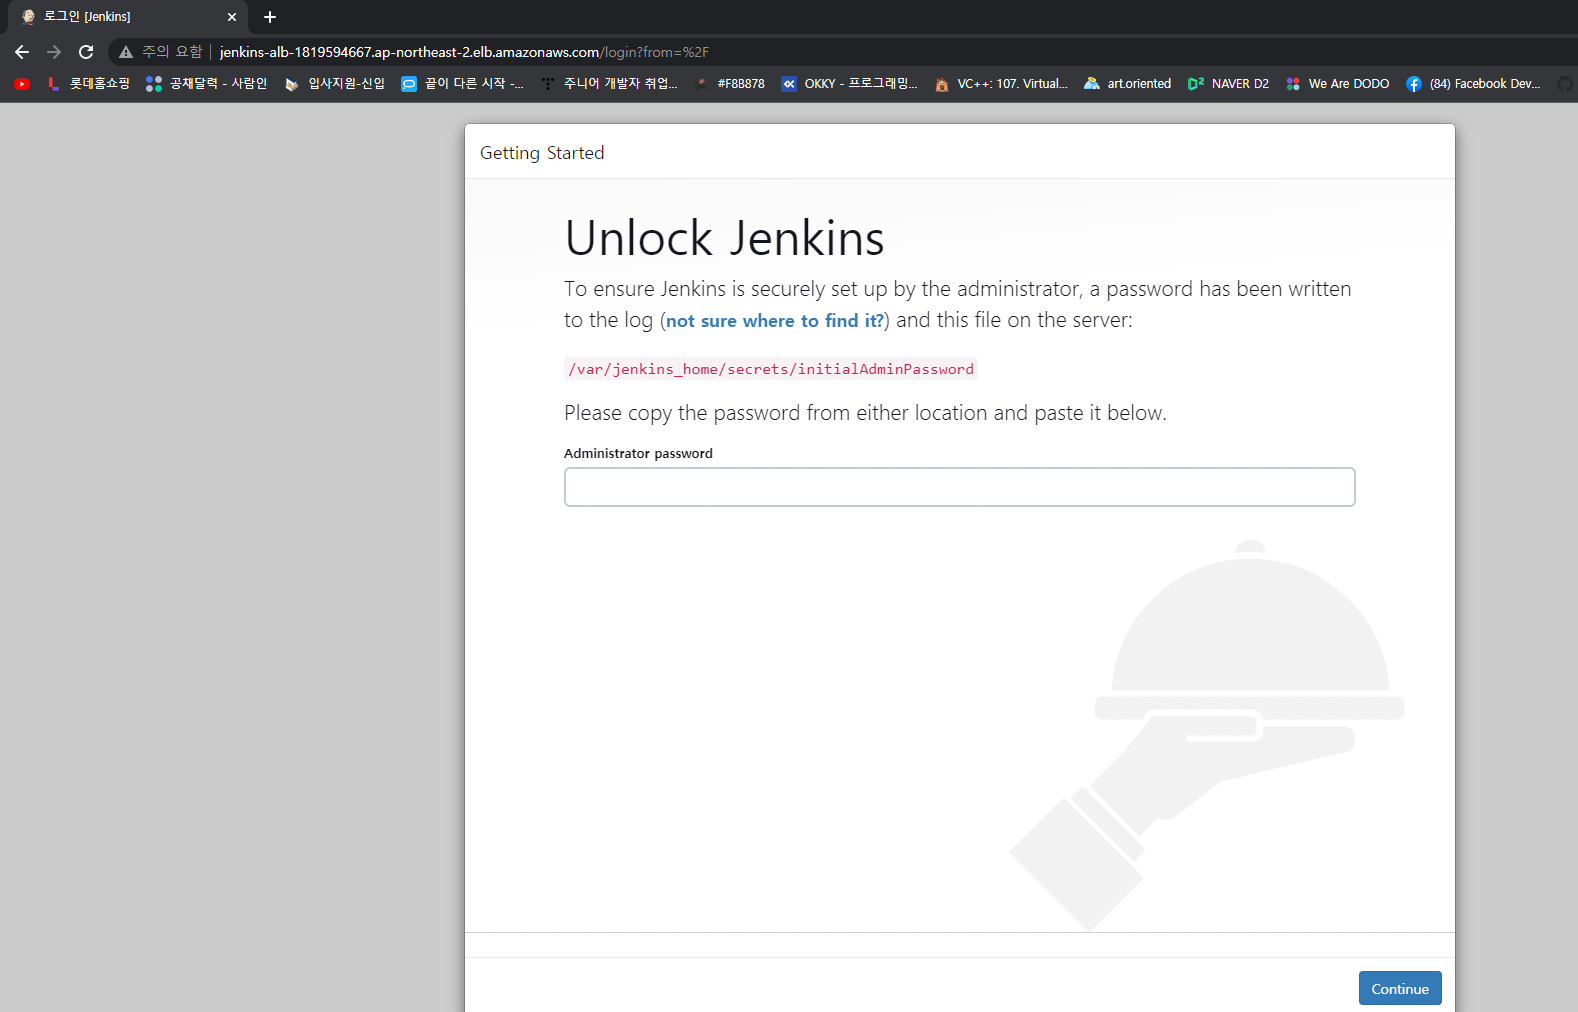Open the OKKY - 프로그래밍 bookmark
Viewport: 1578px width, 1012px height.
[849, 84]
